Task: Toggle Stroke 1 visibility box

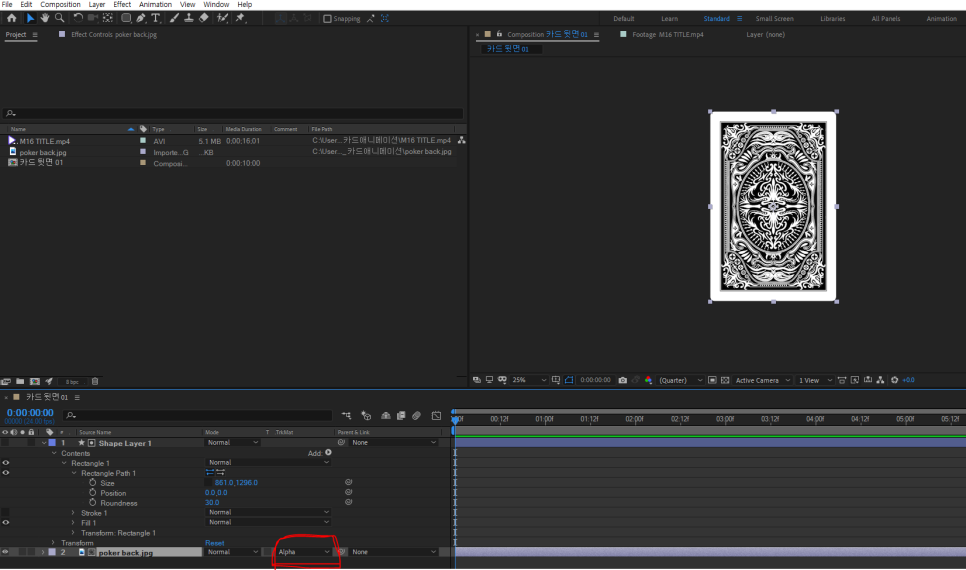Action: tap(6, 512)
